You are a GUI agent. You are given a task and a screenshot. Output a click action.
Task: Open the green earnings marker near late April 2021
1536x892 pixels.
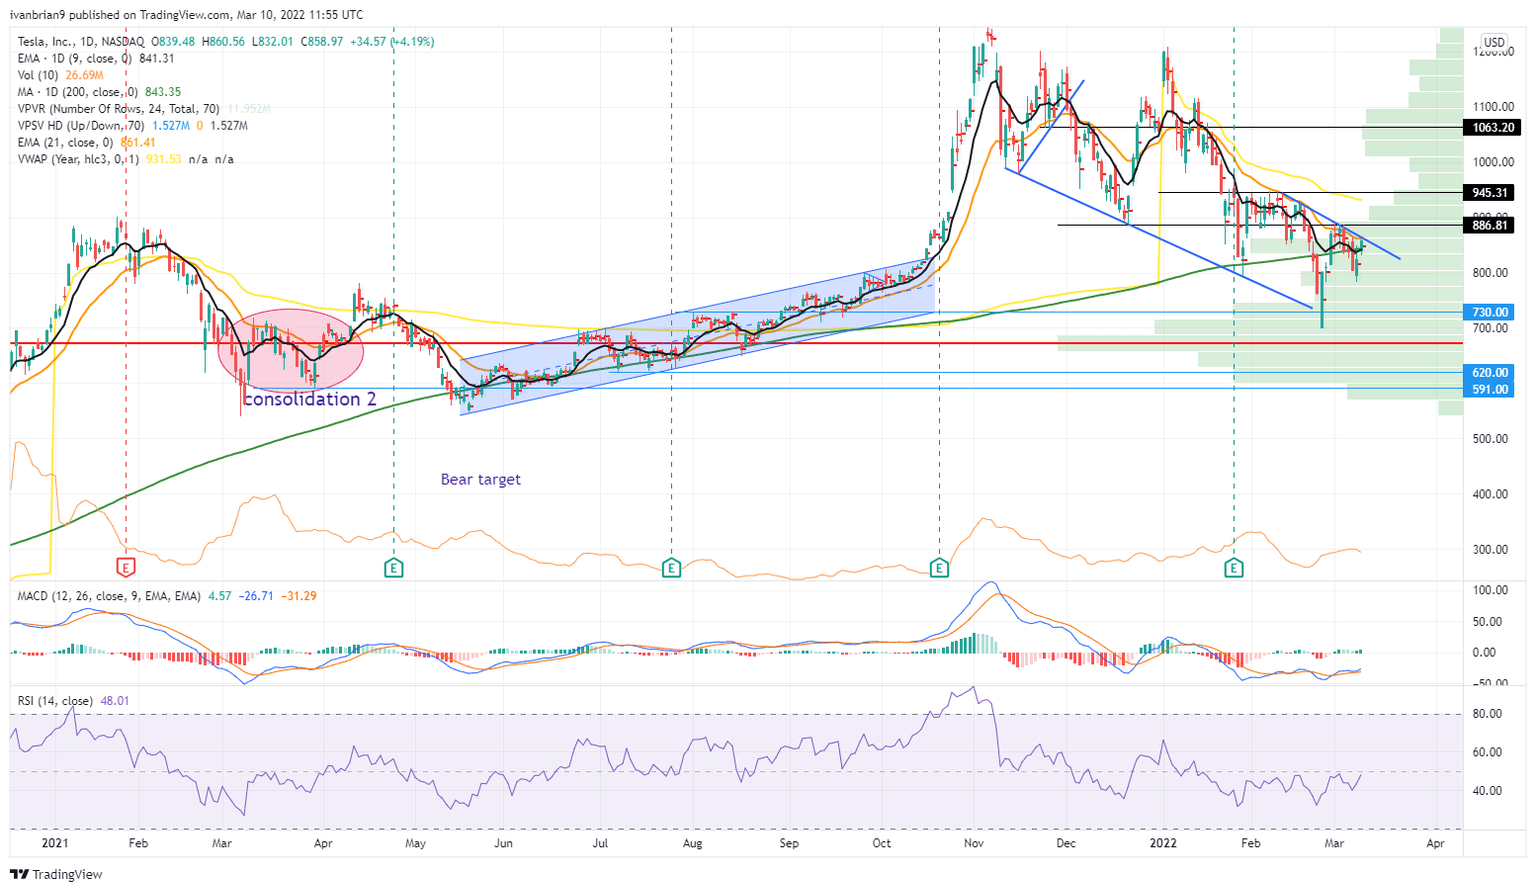[x=394, y=568]
